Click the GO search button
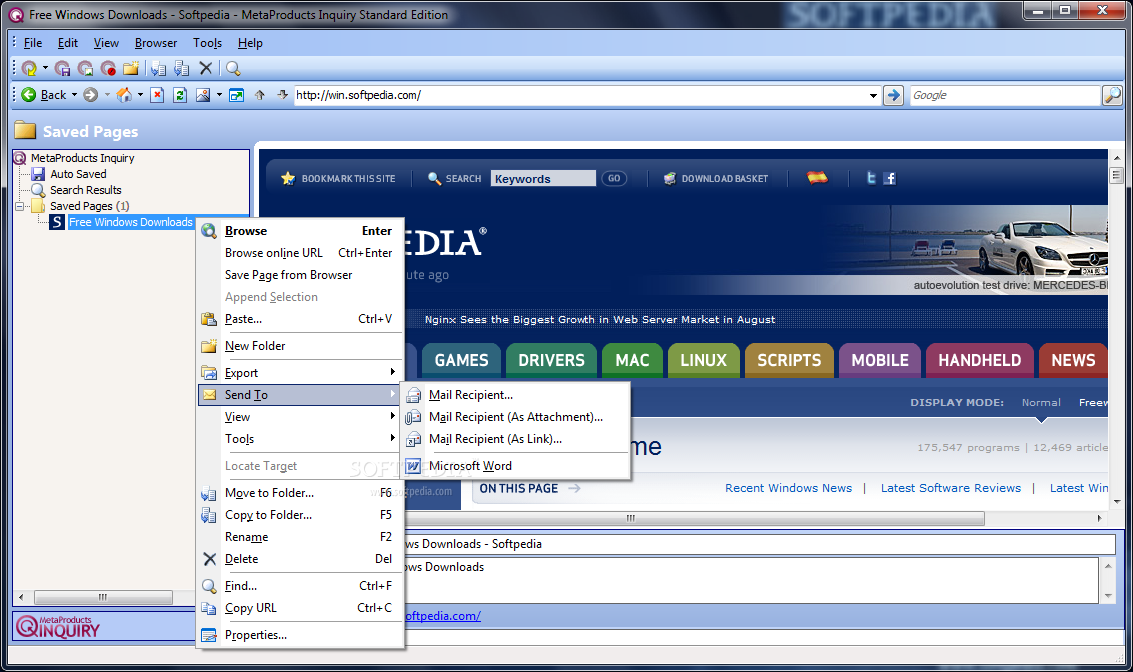The image size is (1133, 672). pos(613,178)
